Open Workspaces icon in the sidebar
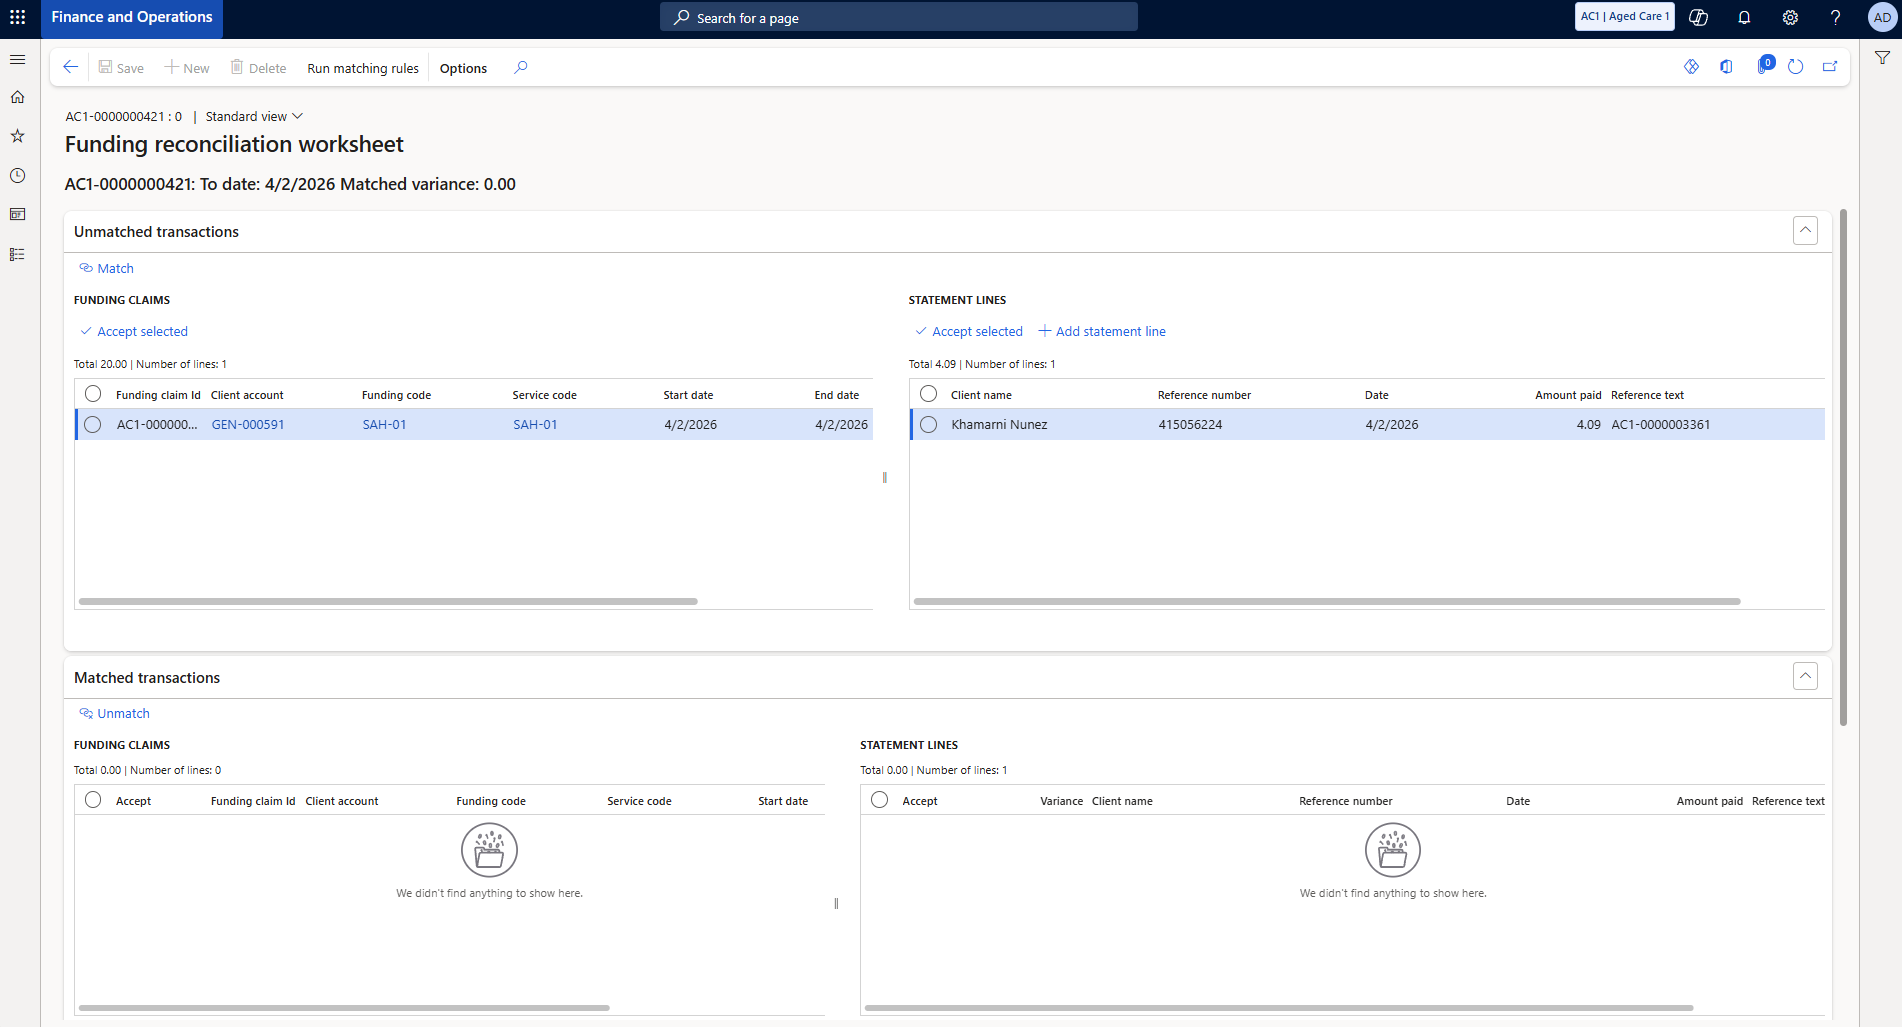 [17, 214]
